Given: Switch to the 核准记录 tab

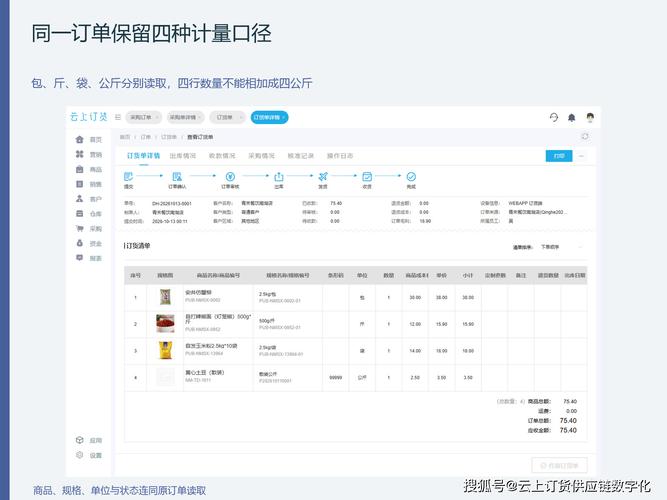Looking at the screenshot, I should coord(301,156).
